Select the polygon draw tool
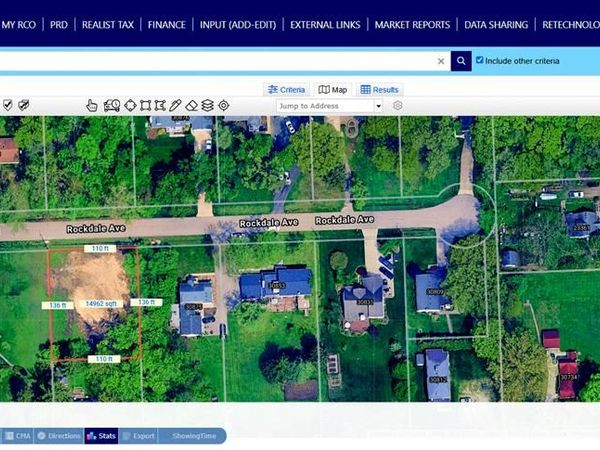 [160, 105]
